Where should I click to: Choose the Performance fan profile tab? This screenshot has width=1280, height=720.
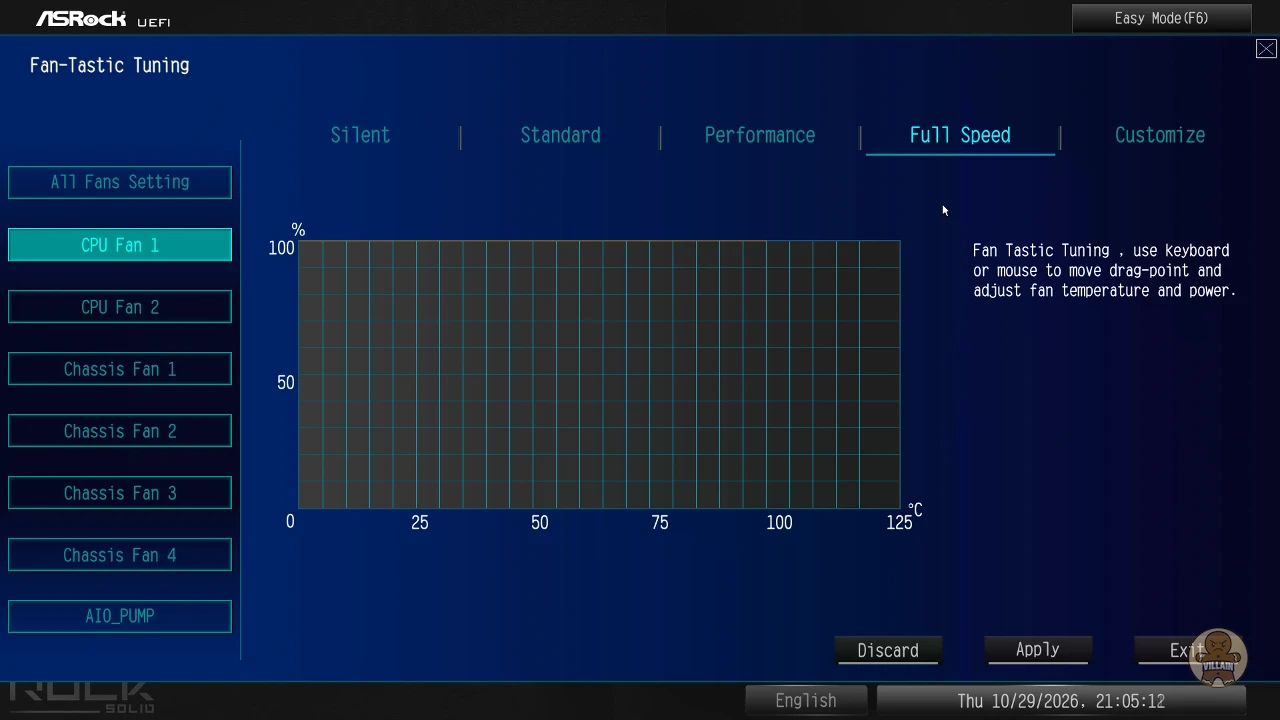(760, 135)
